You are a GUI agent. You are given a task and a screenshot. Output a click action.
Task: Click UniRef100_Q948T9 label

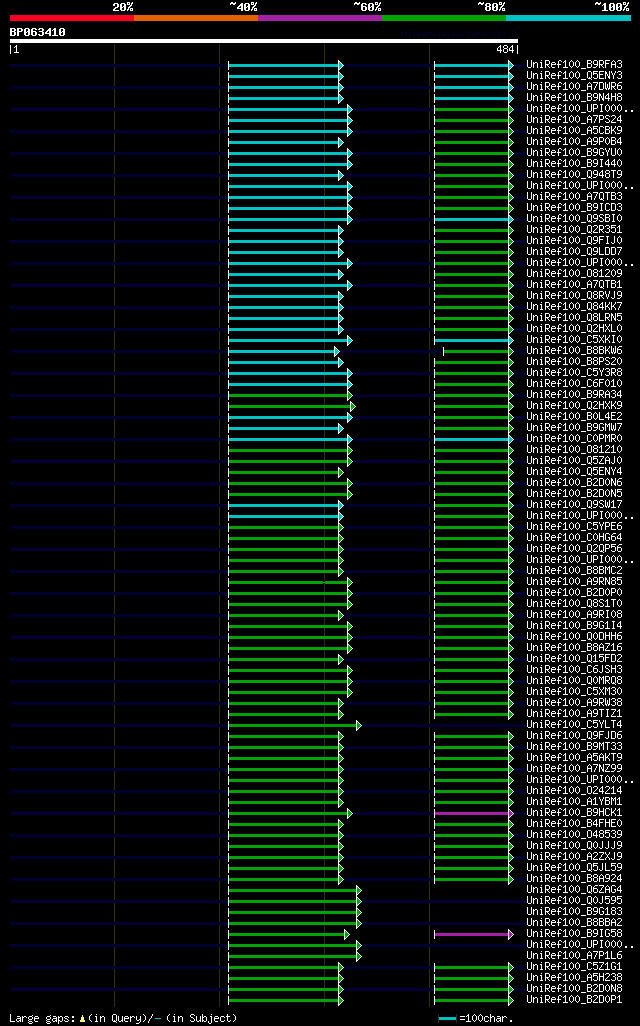[x=575, y=175]
